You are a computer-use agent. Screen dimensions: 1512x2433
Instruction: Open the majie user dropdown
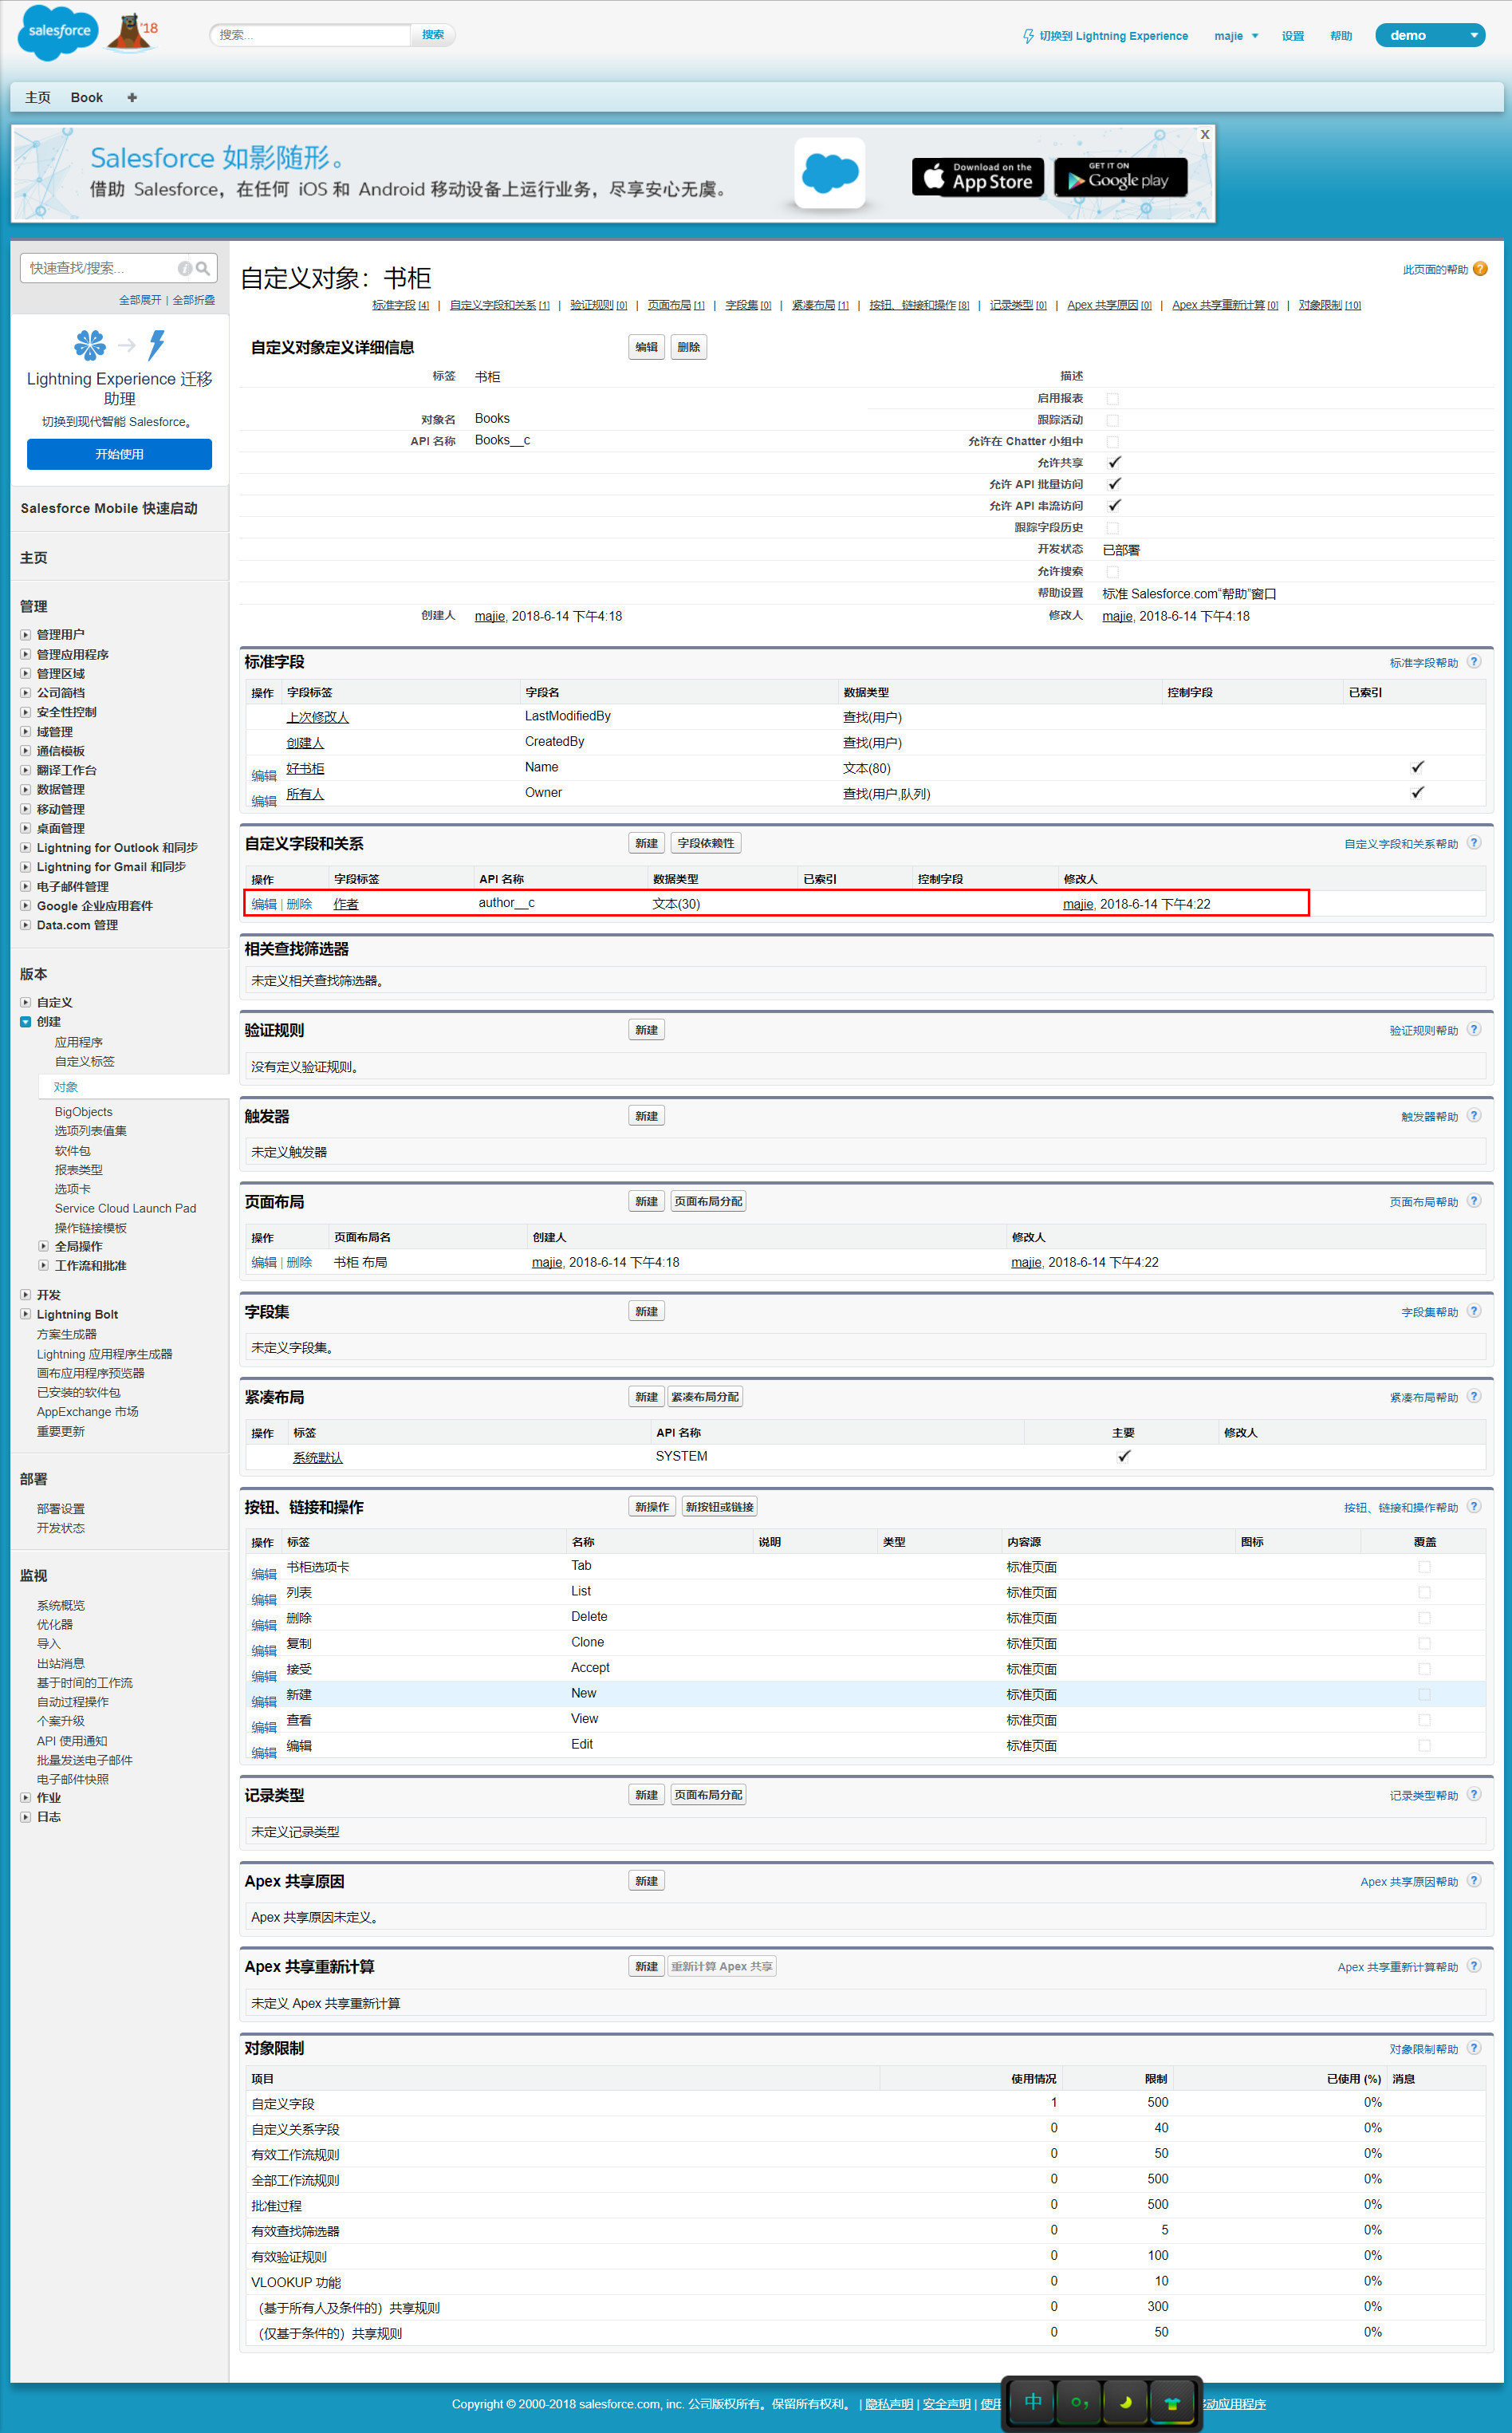(x=1236, y=36)
